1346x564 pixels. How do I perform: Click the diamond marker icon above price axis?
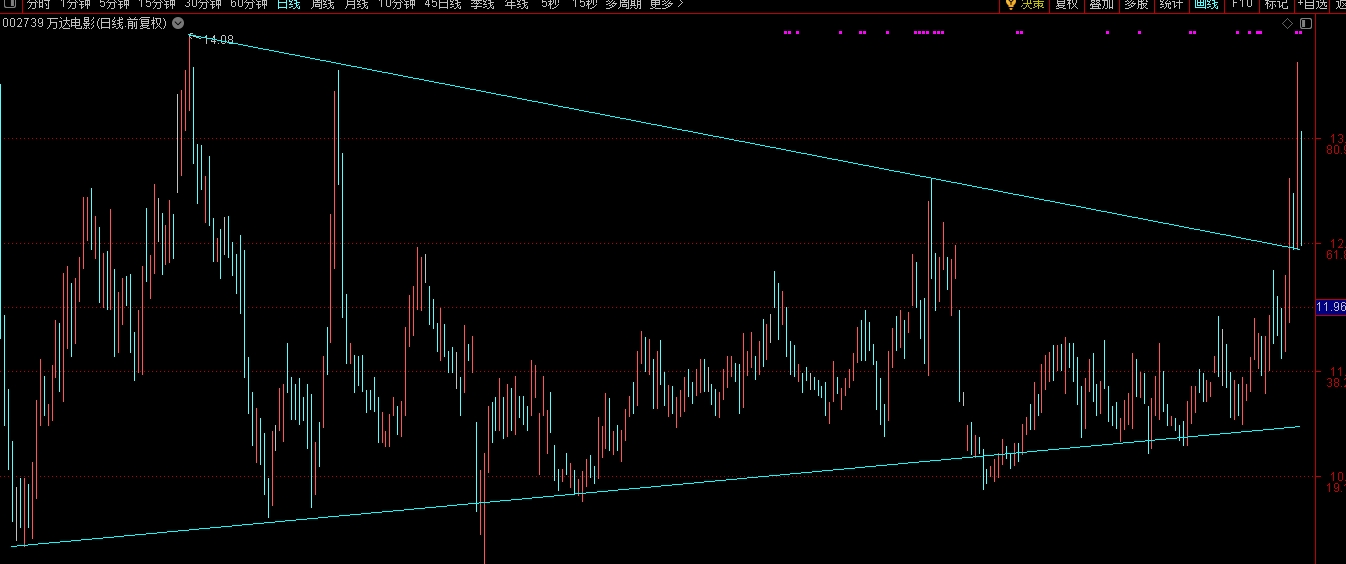coord(1287,22)
